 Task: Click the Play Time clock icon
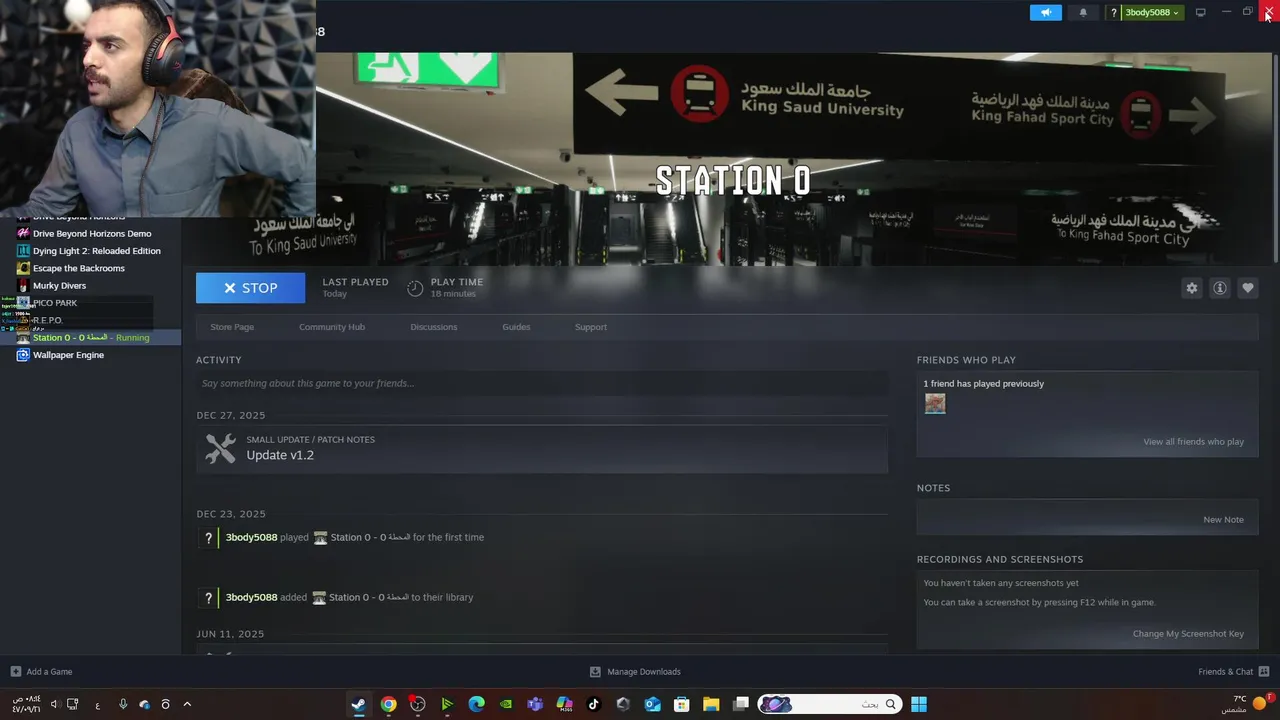415,288
